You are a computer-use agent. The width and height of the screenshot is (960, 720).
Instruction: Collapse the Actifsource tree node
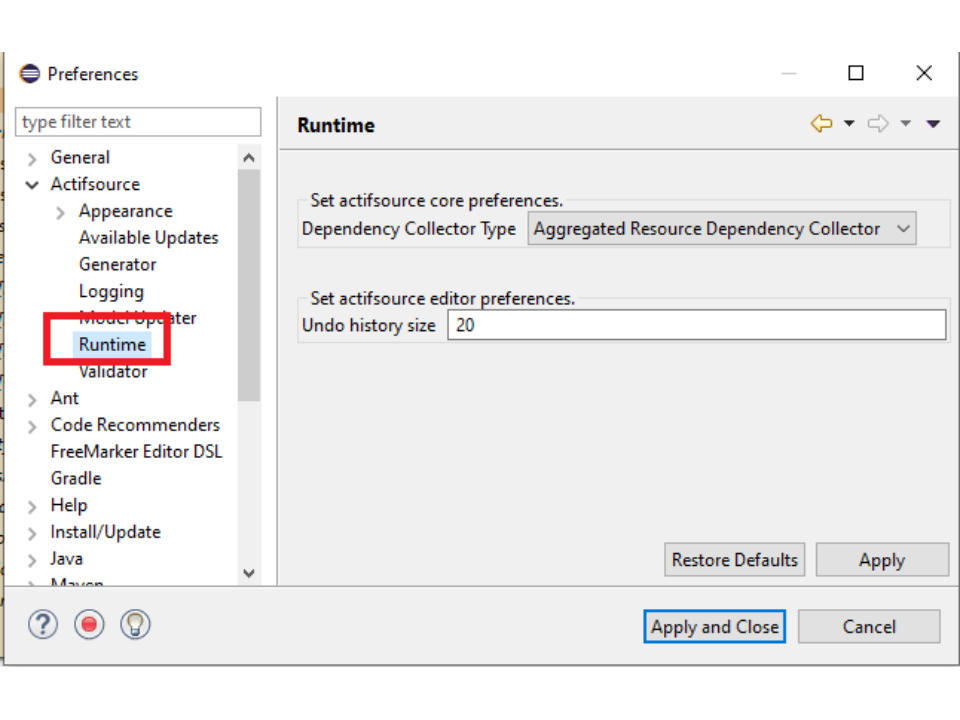tap(32, 185)
